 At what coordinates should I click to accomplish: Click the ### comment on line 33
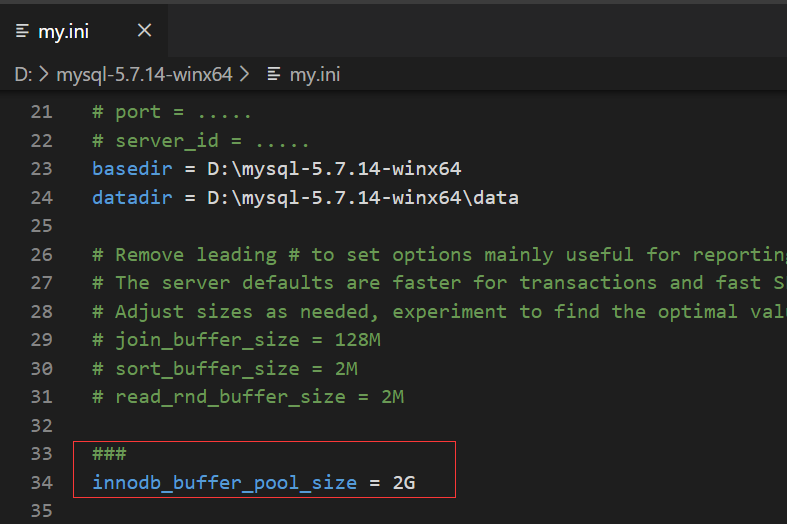(109, 454)
